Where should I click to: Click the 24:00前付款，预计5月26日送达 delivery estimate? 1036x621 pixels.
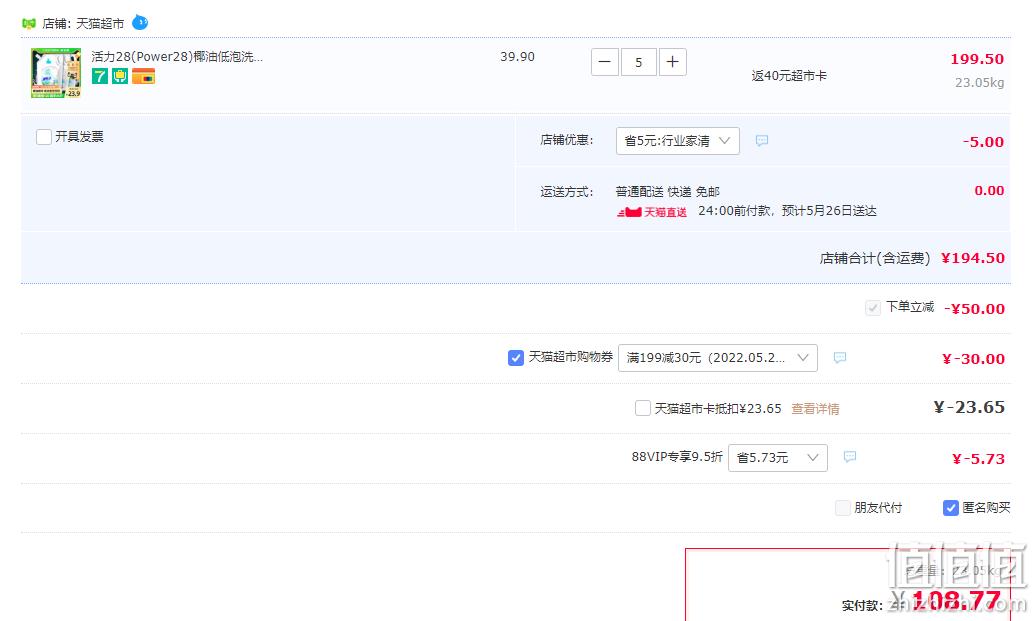(787, 211)
